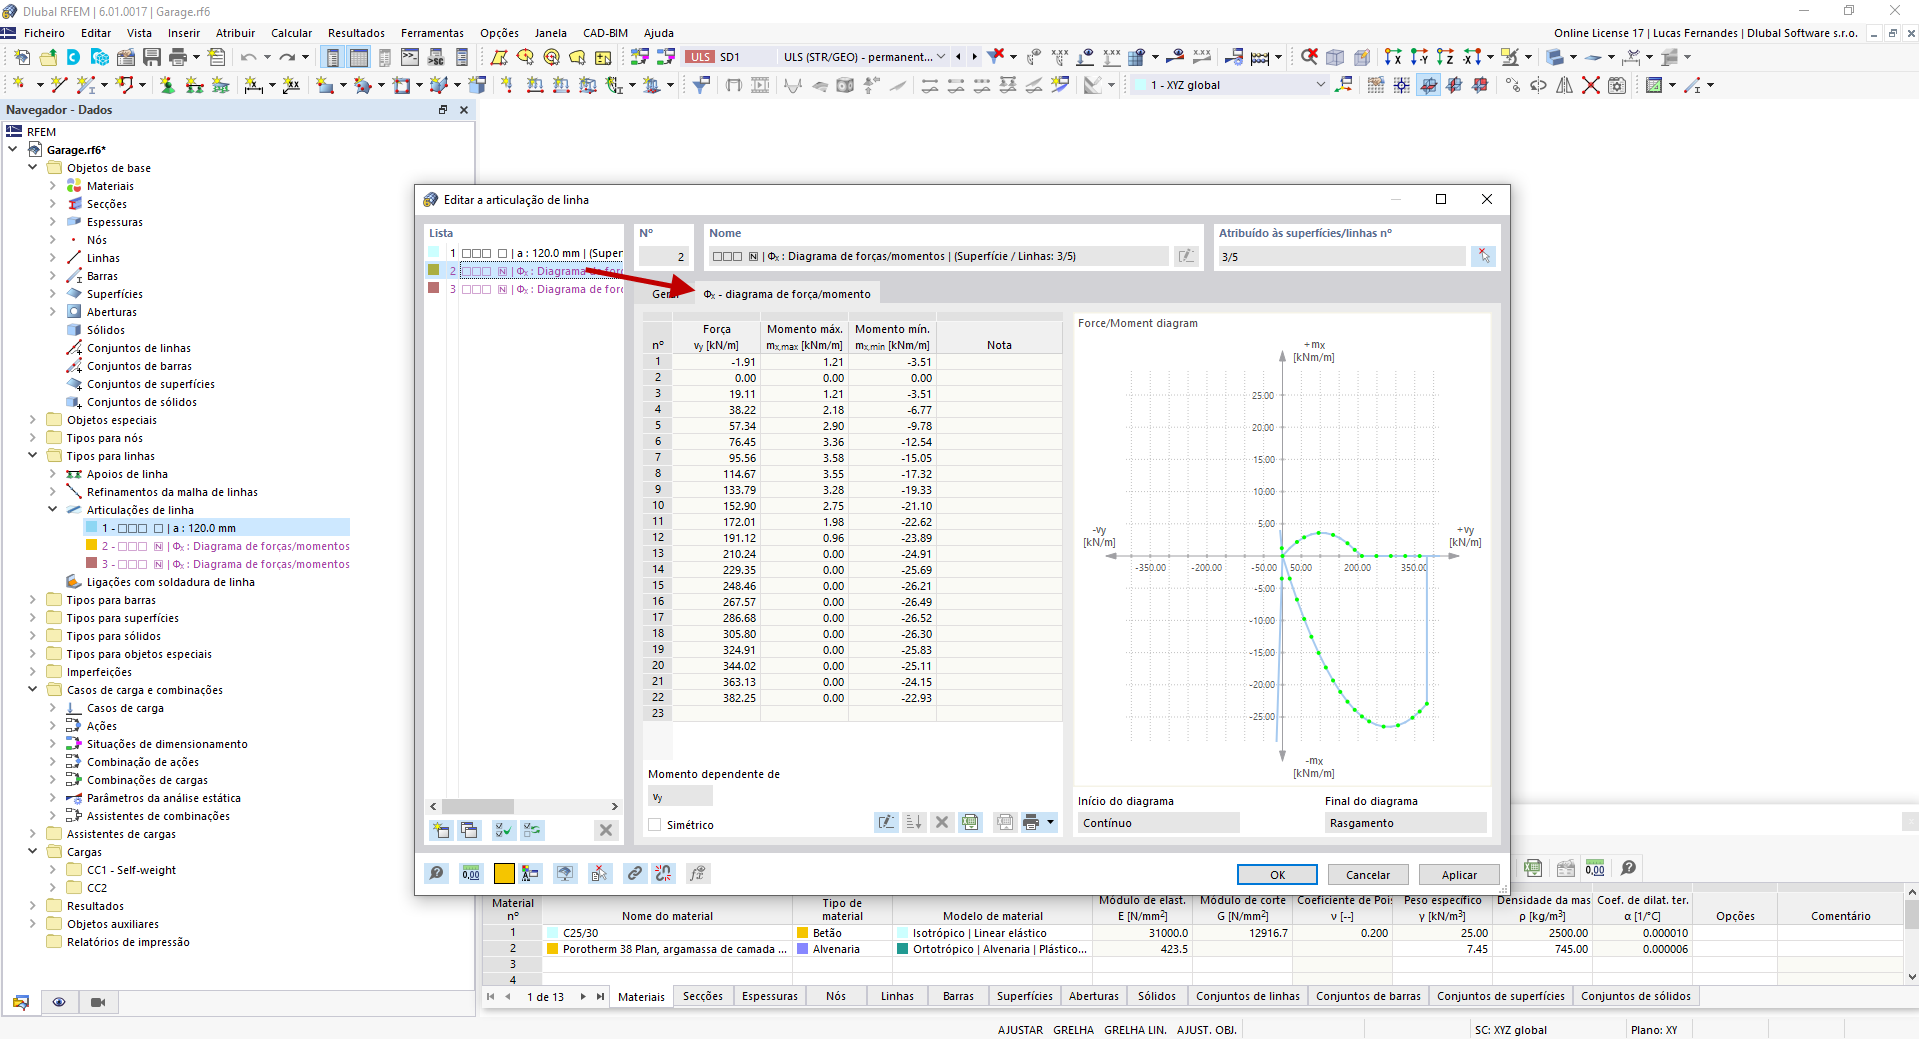Toggle GRELHA grid in status bar
The width and height of the screenshot is (1919, 1039).
click(x=1073, y=1030)
